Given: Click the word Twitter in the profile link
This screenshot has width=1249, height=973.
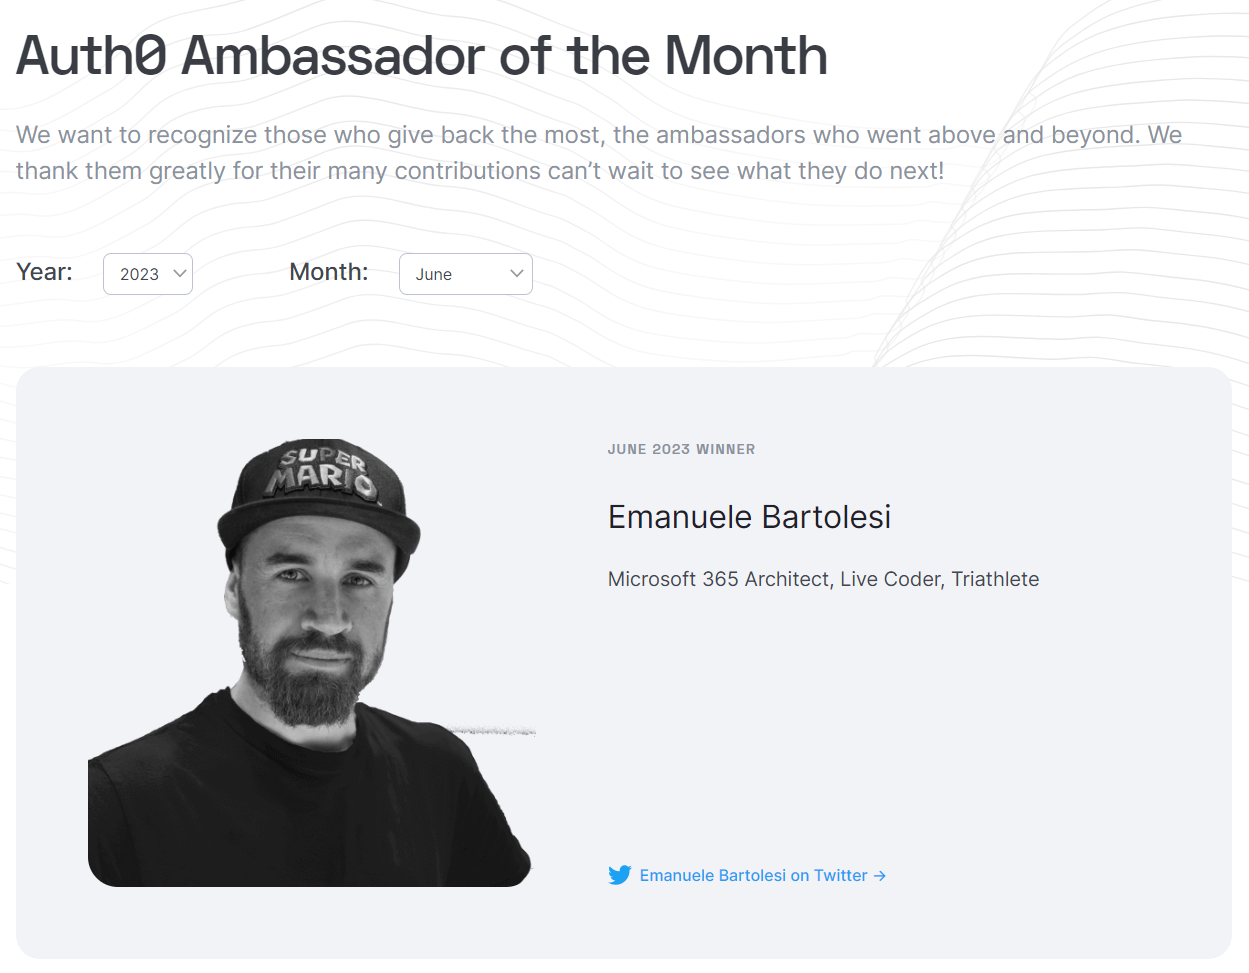Looking at the screenshot, I should (x=840, y=875).
